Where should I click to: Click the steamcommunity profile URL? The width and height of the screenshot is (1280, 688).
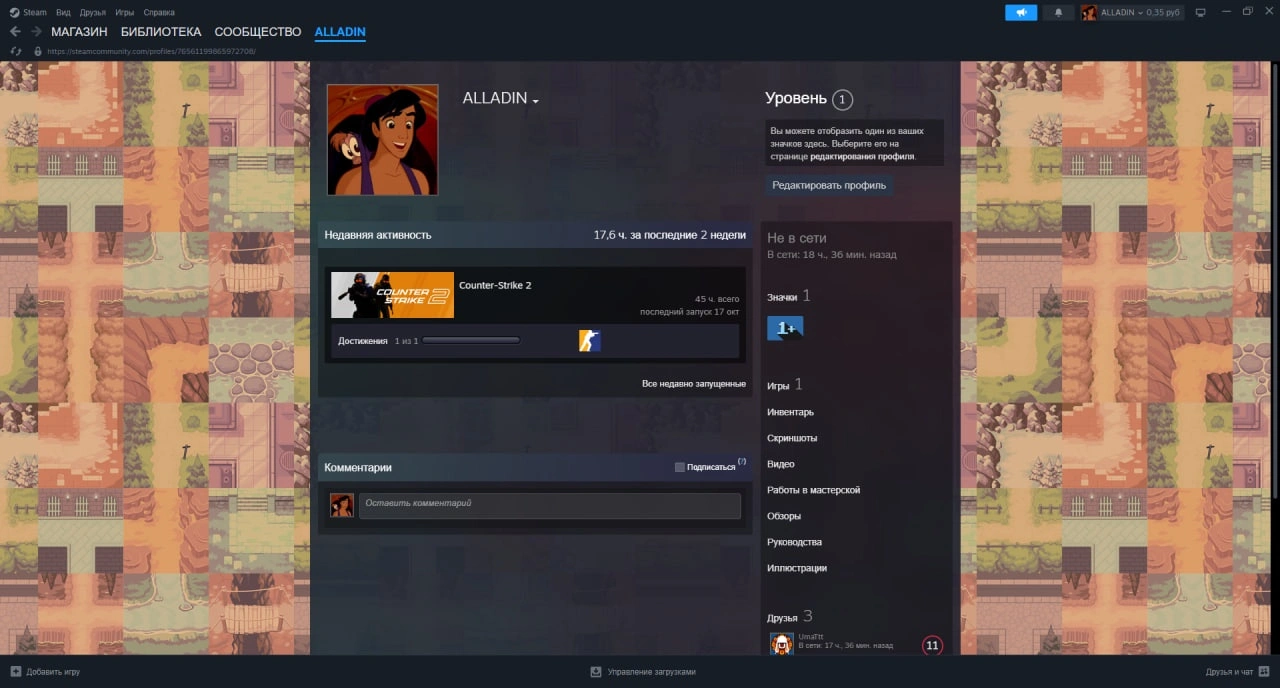(151, 51)
